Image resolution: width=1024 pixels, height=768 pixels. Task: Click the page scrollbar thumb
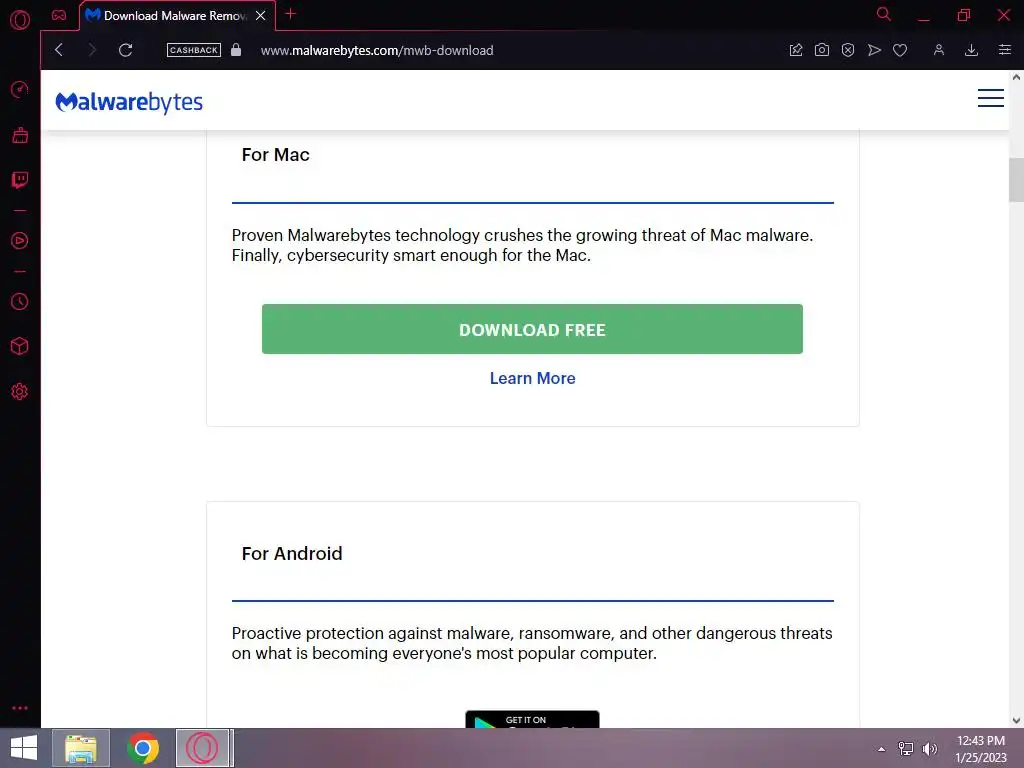1016,180
